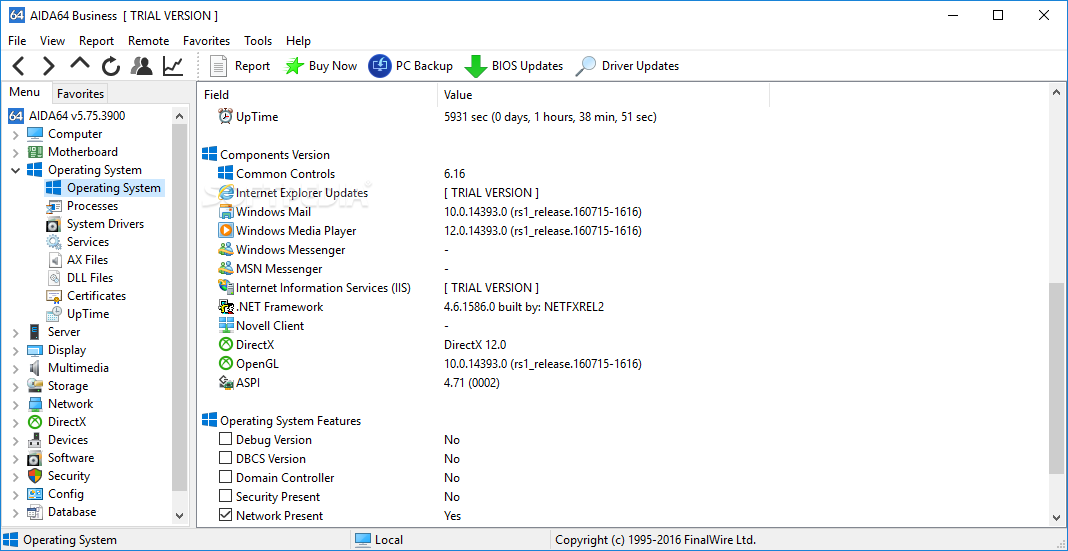The height and width of the screenshot is (551, 1068).
Task: Open the Manage User (people) toolbar icon
Action: (x=142, y=66)
